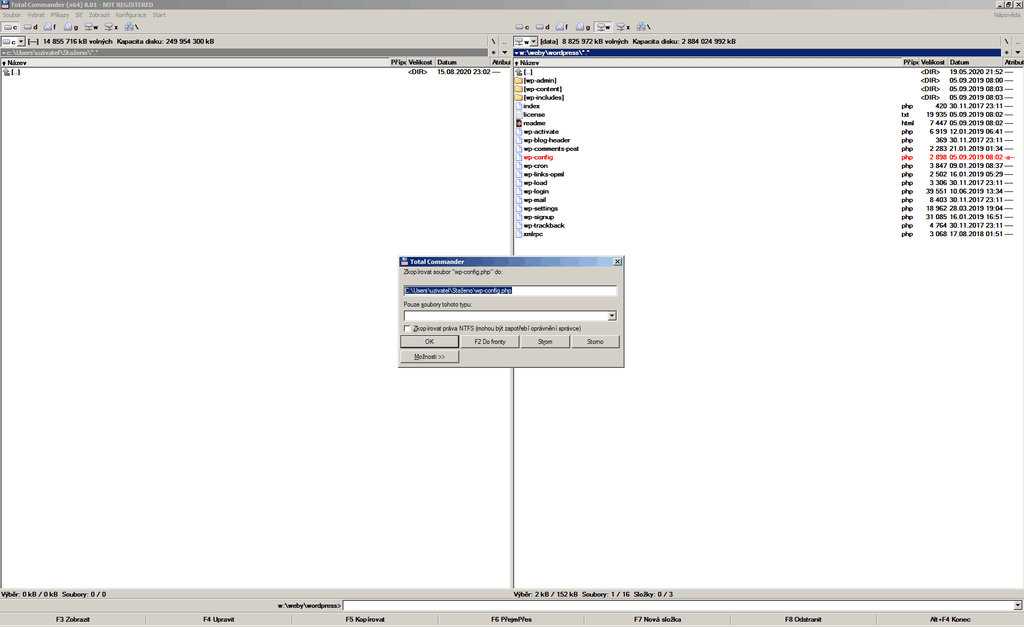Screen dimensions: 1024x627
Task: Expand options with Možnosti >> button
Action: coord(429,357)
